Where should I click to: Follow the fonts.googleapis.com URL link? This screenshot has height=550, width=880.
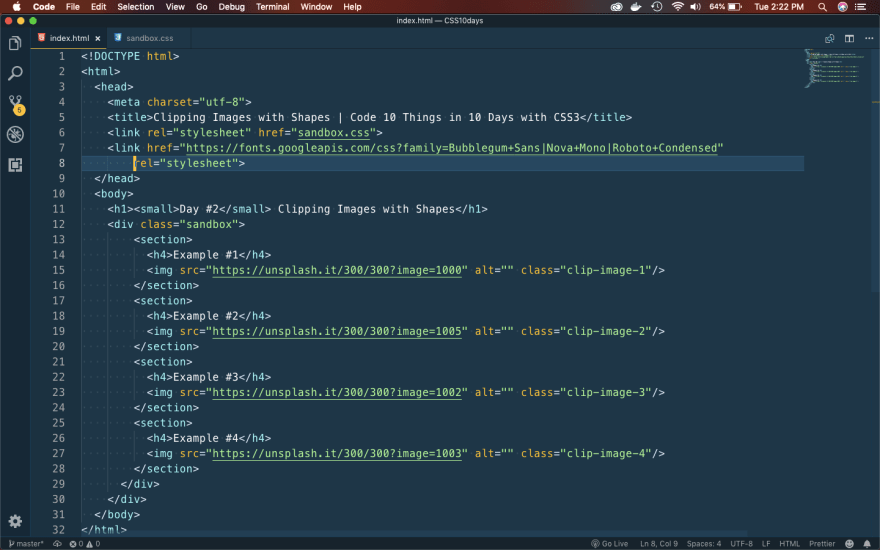coord(452,148)
